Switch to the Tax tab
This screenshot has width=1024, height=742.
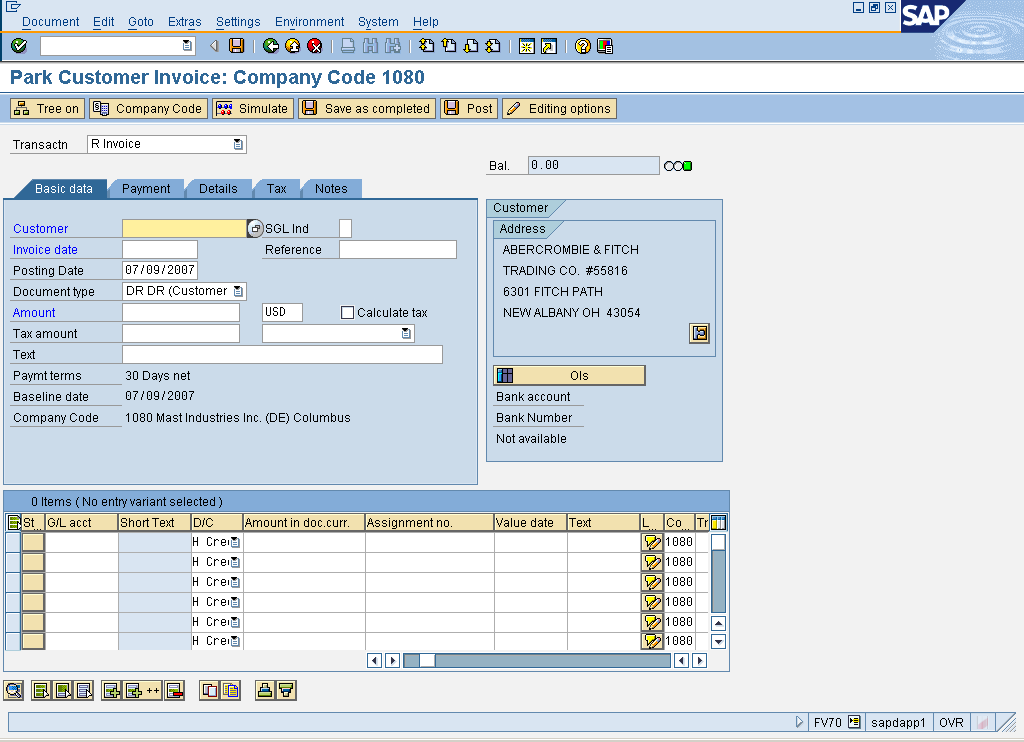tap(276, 189)
